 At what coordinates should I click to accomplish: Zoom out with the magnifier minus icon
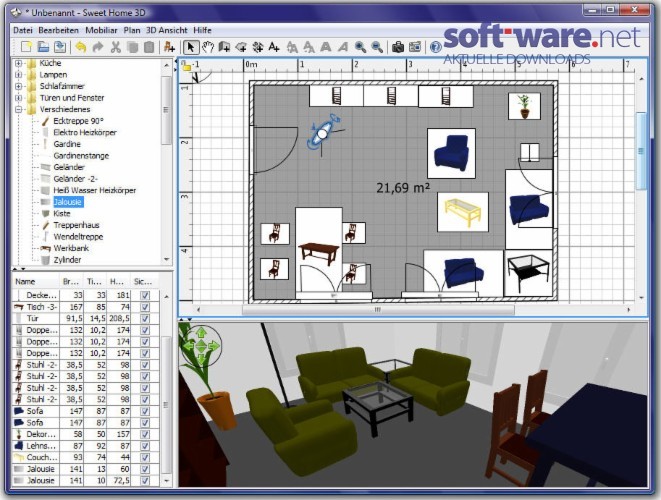pyautogui.click(x=377, y=47)
